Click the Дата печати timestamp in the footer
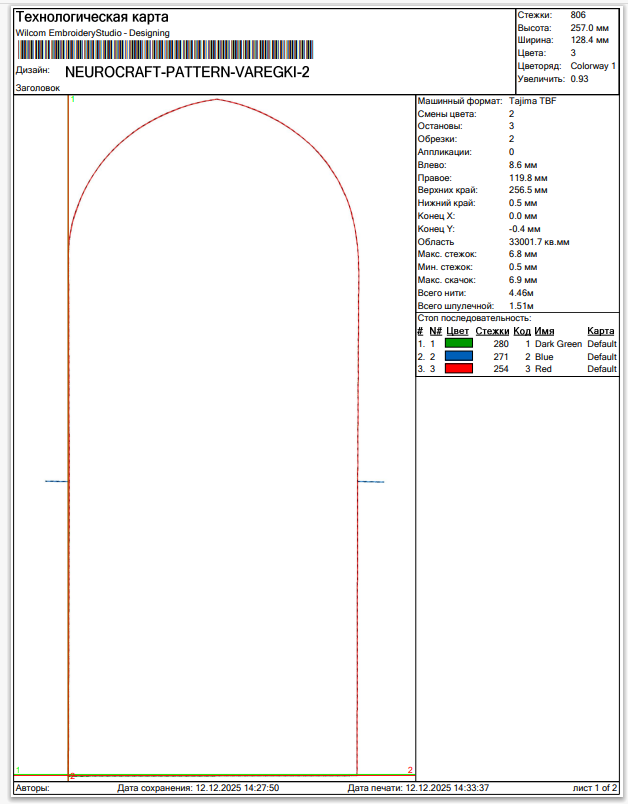Viewport: 628px width, 804px height. pos(417,788)
